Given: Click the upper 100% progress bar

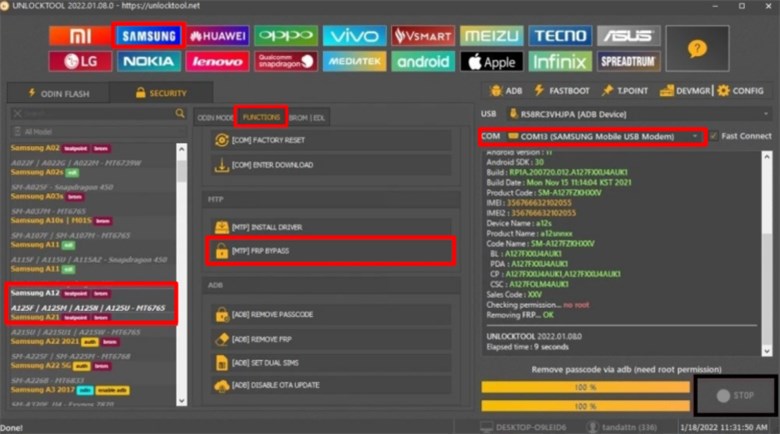Looking at the screenshot, I should pos(585,387).
